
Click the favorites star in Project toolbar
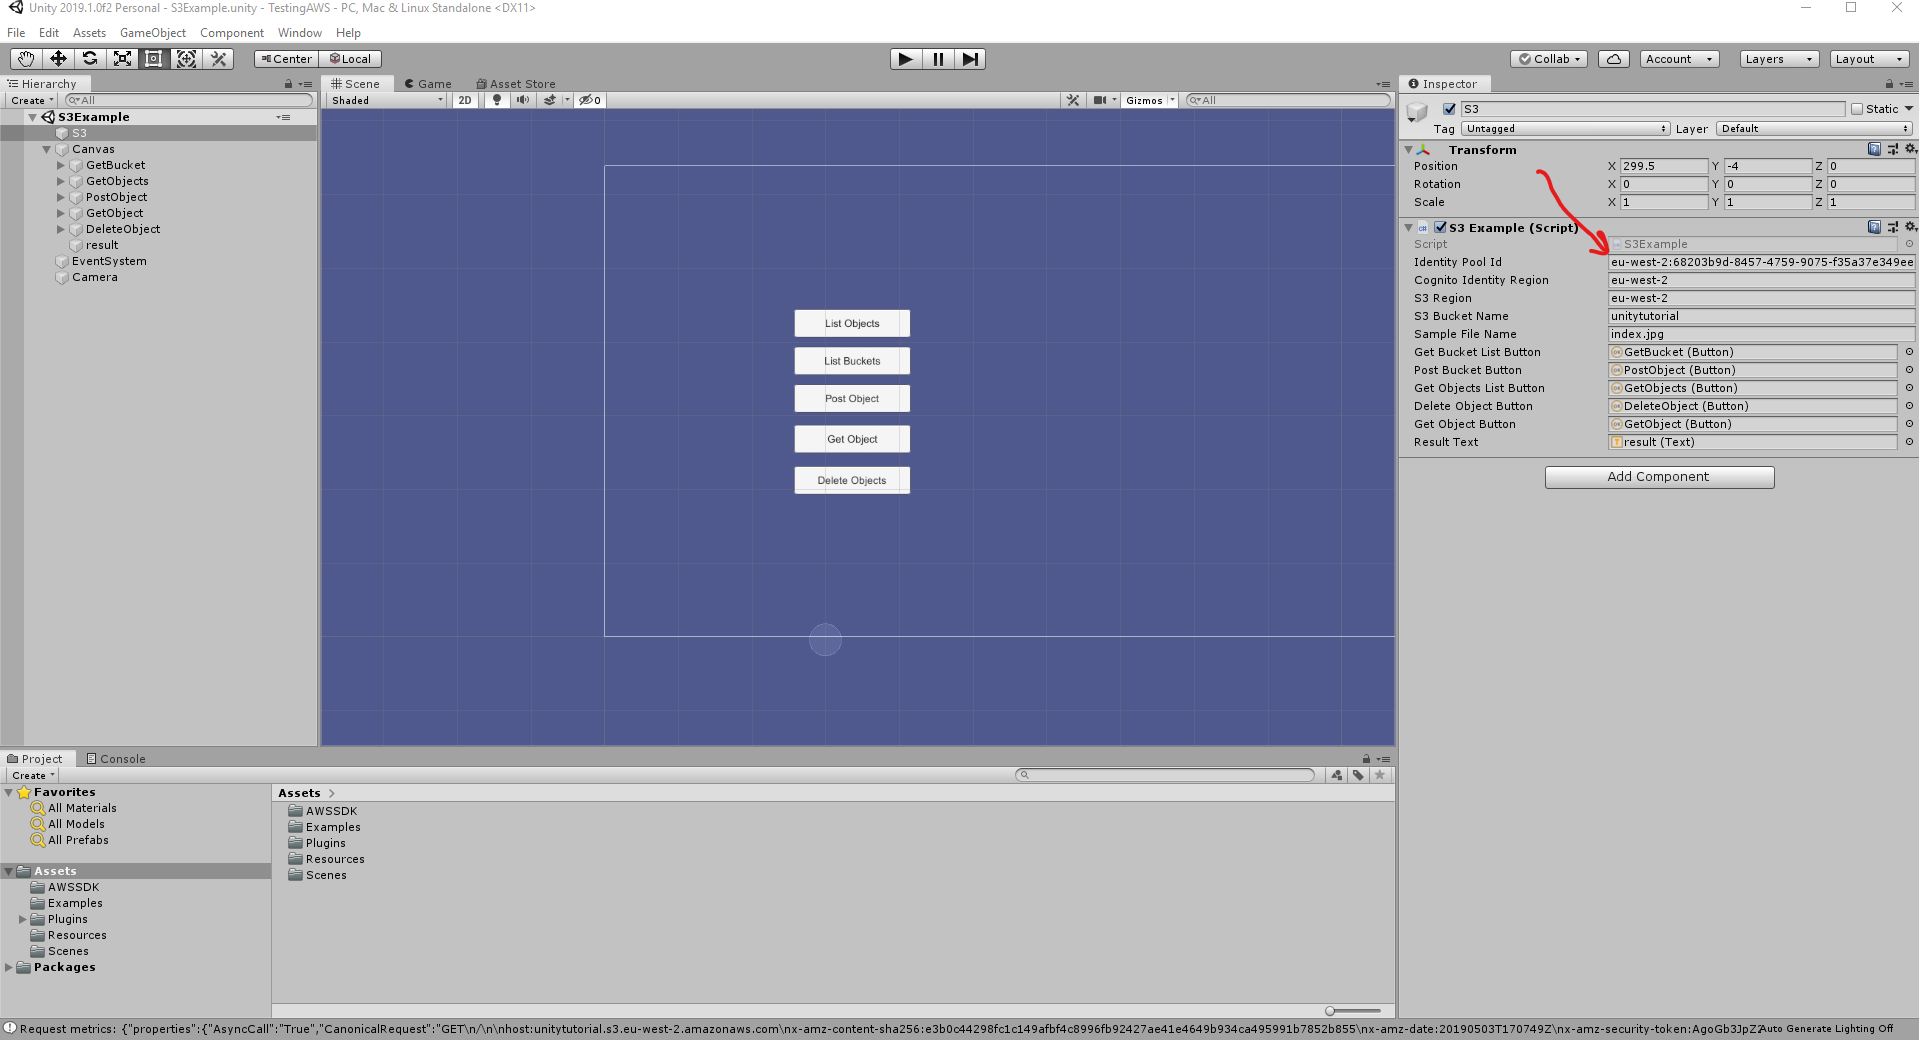point(1380,775)
